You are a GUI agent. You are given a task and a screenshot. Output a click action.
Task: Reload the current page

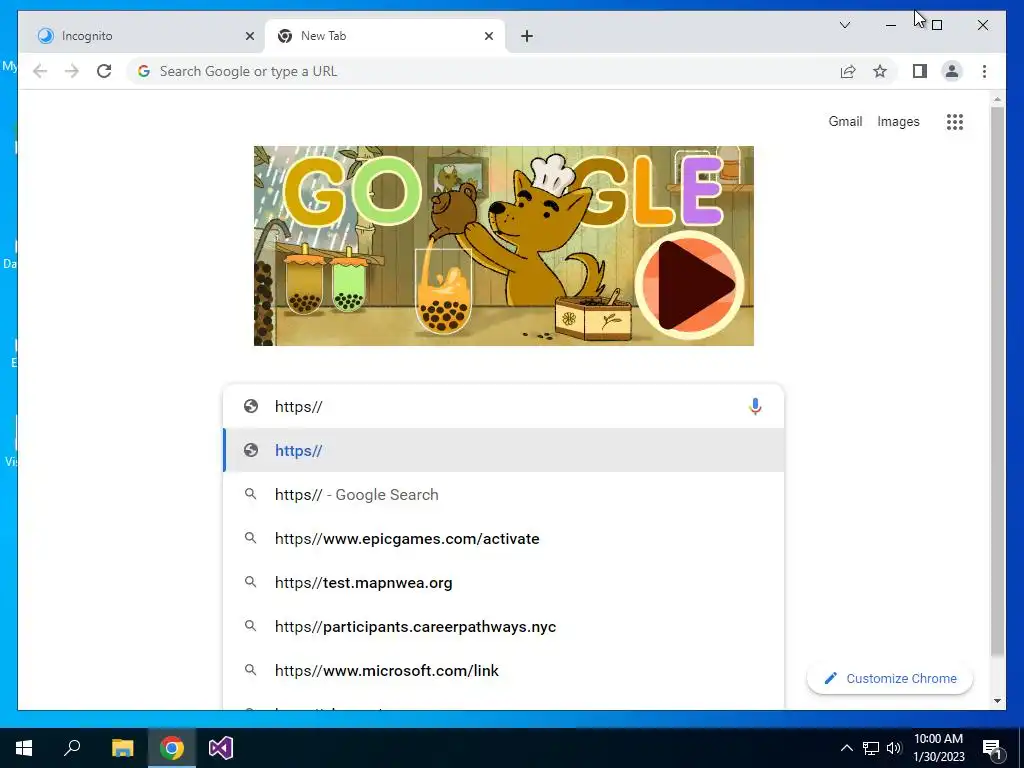tap(104, 71)
